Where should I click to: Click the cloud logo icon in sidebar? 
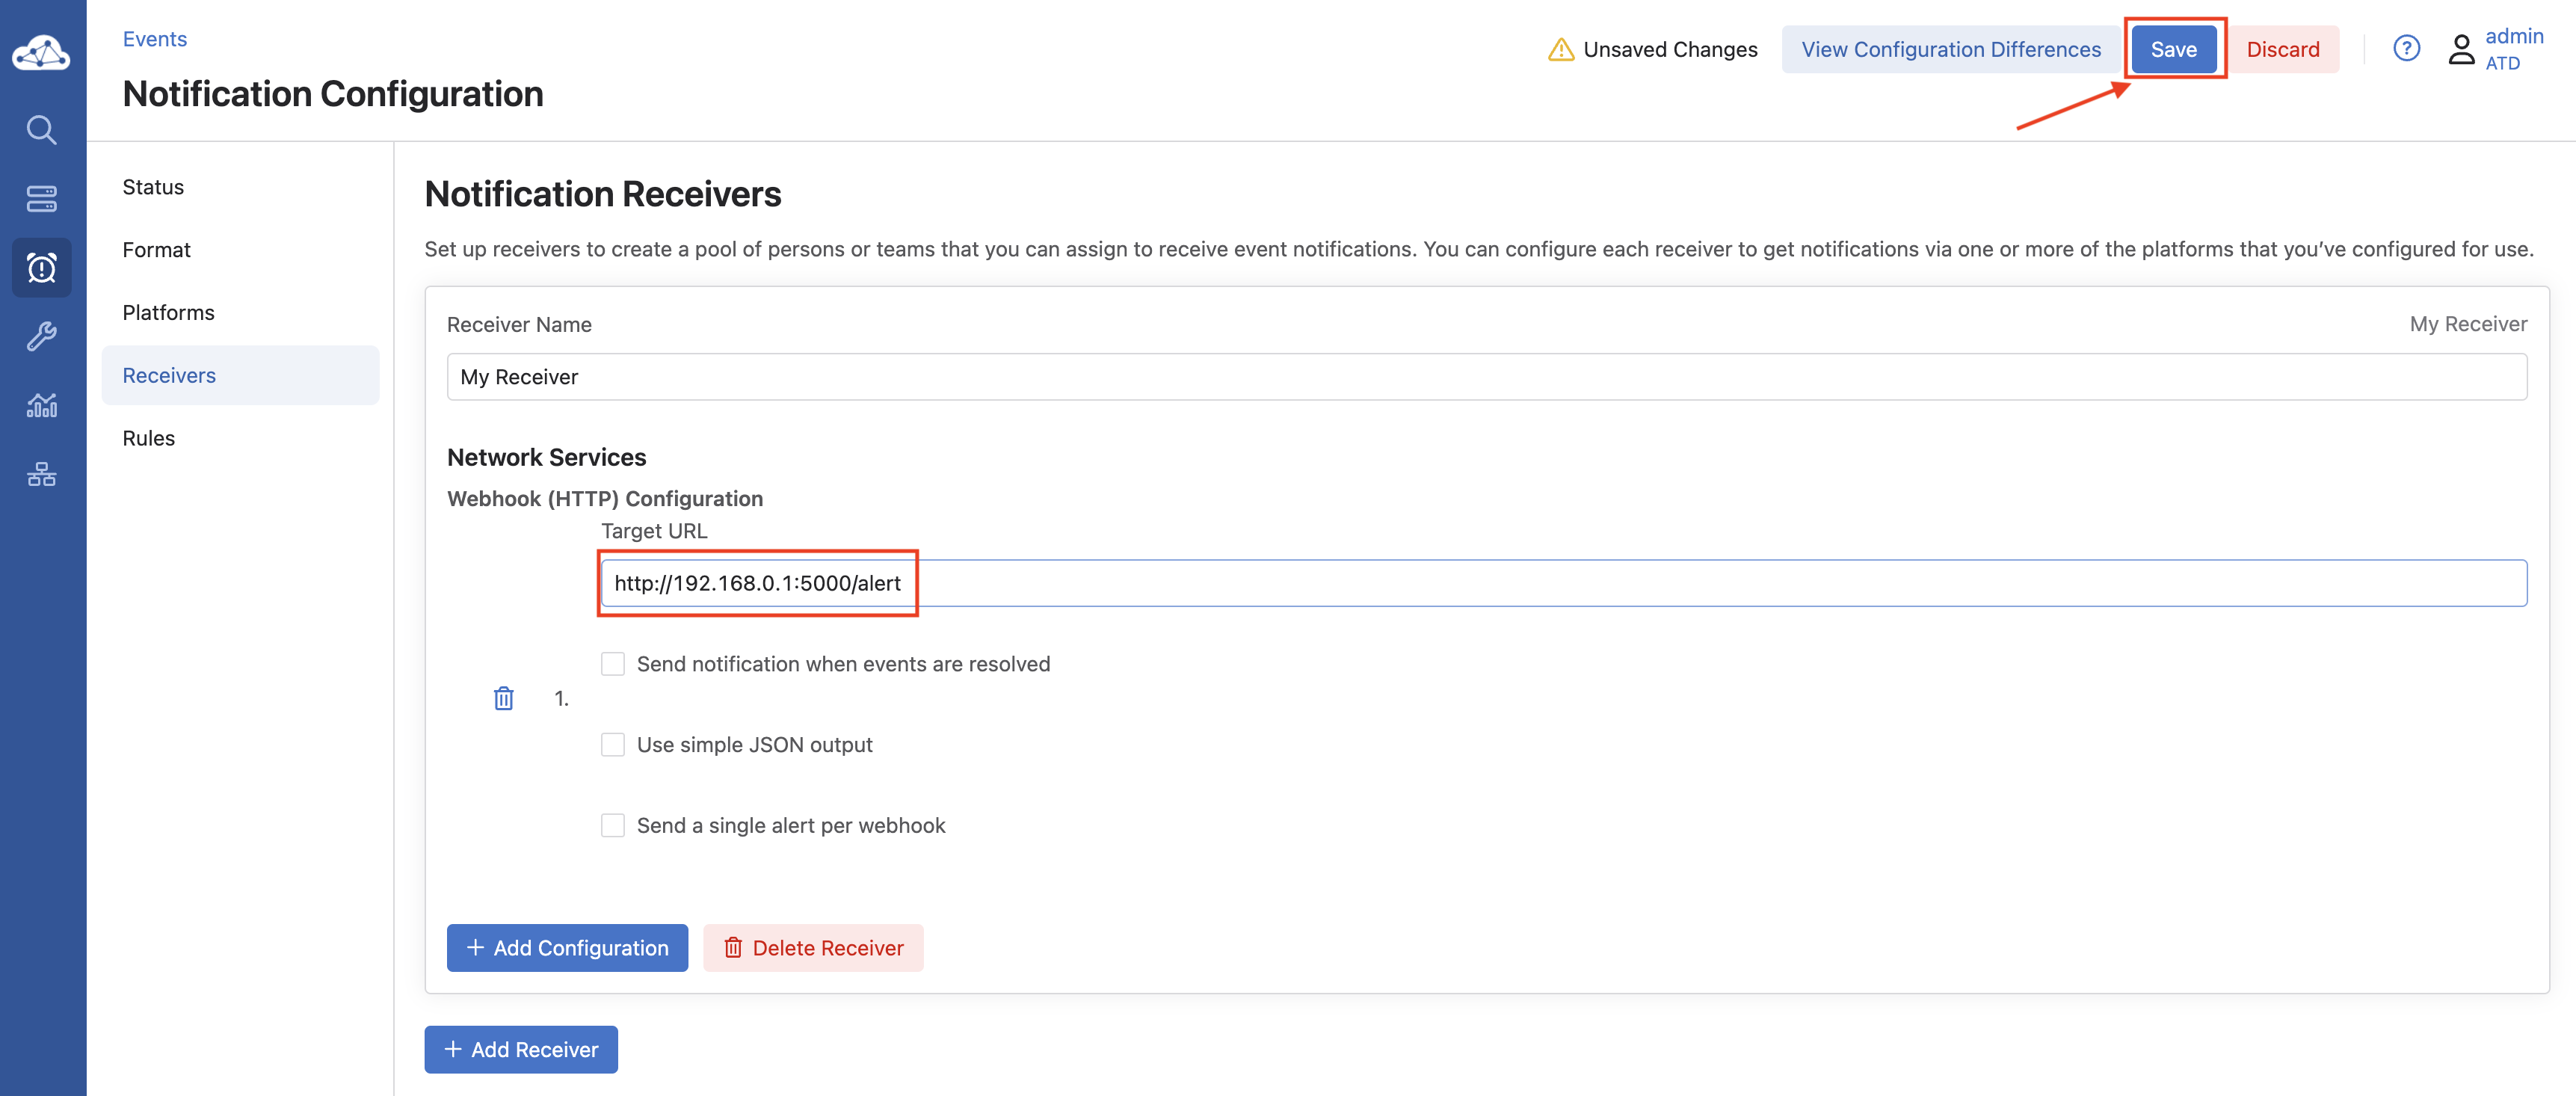click(x=41, y=52)
